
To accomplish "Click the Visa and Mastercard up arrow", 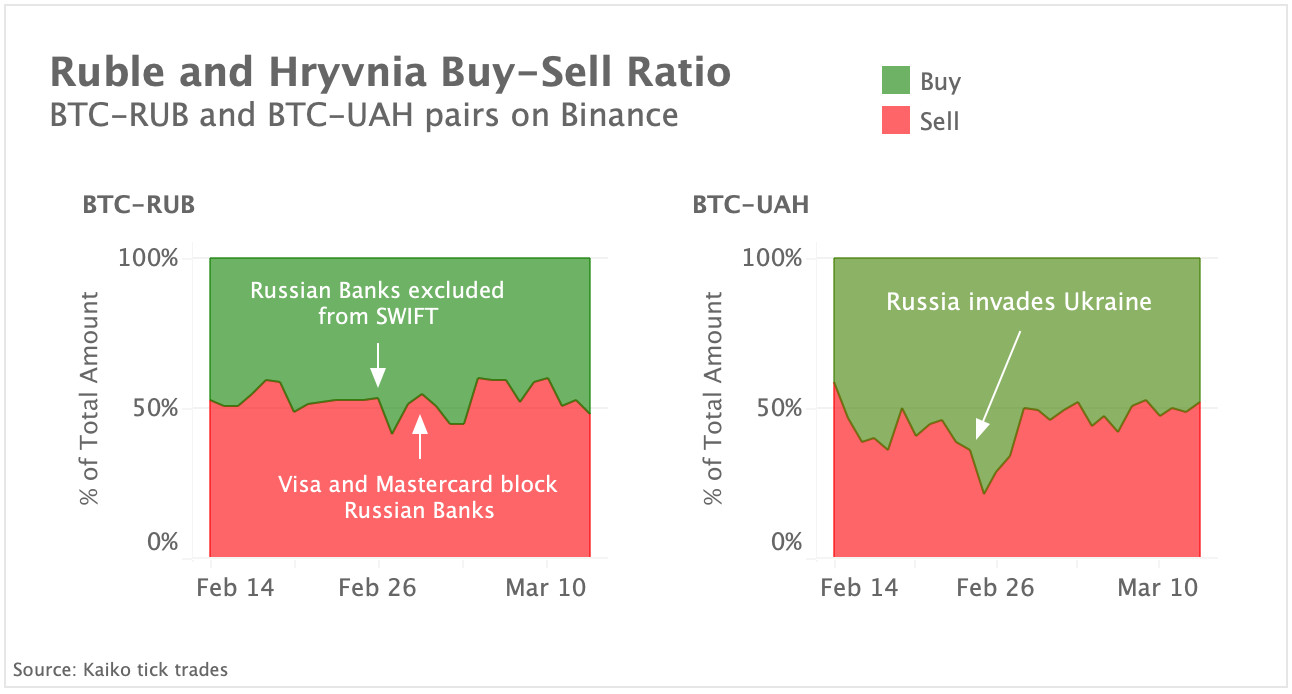I will 420,437.
